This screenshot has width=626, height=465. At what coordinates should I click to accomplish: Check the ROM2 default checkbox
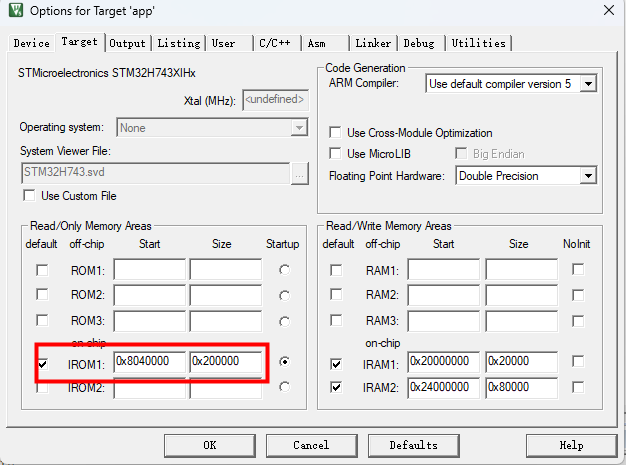pos(42,295)
